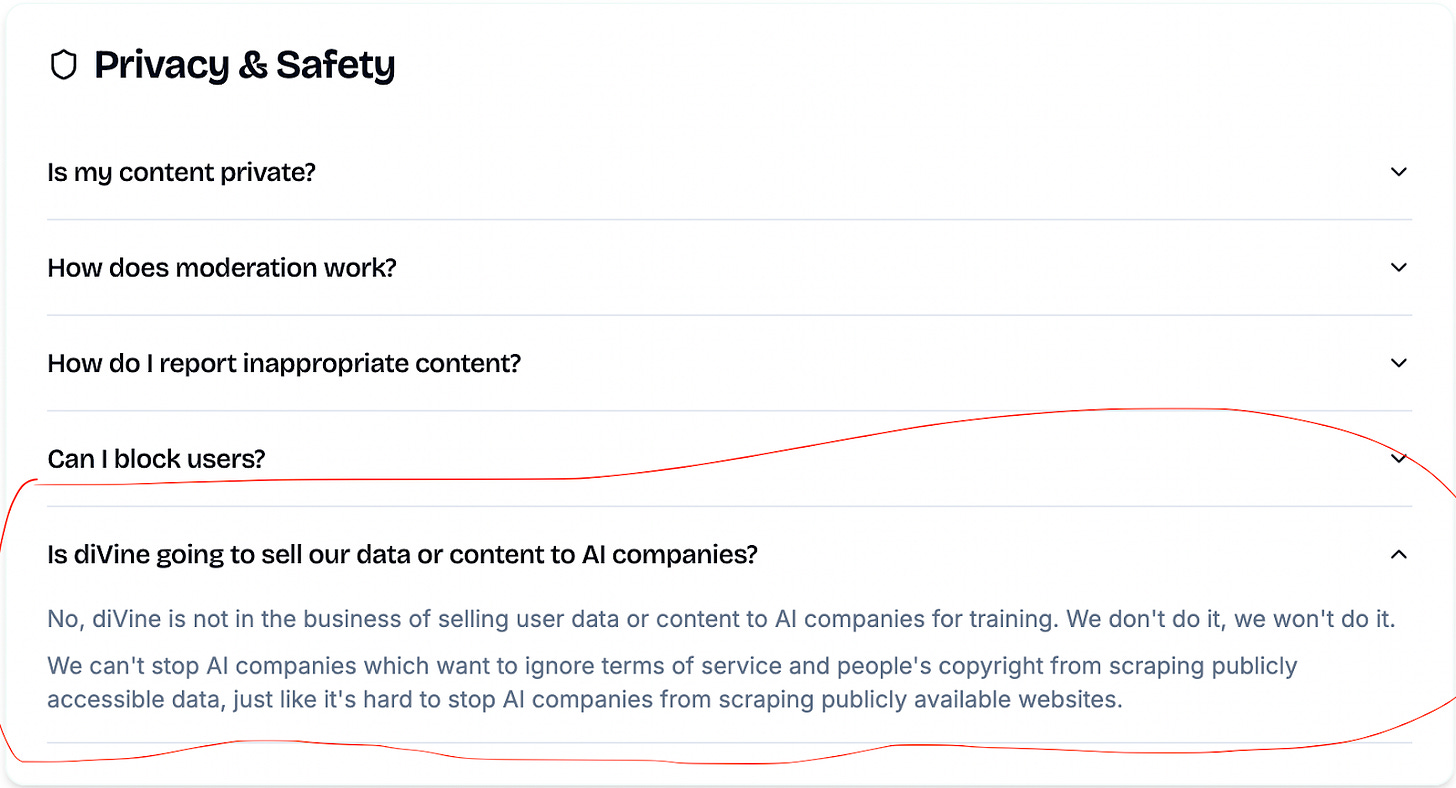Image resolution: width=1456 pixels, height=788 pixels.
Task: Click the 'How do I report inappropriate content?' label
Action: click(x=283, y=363)
